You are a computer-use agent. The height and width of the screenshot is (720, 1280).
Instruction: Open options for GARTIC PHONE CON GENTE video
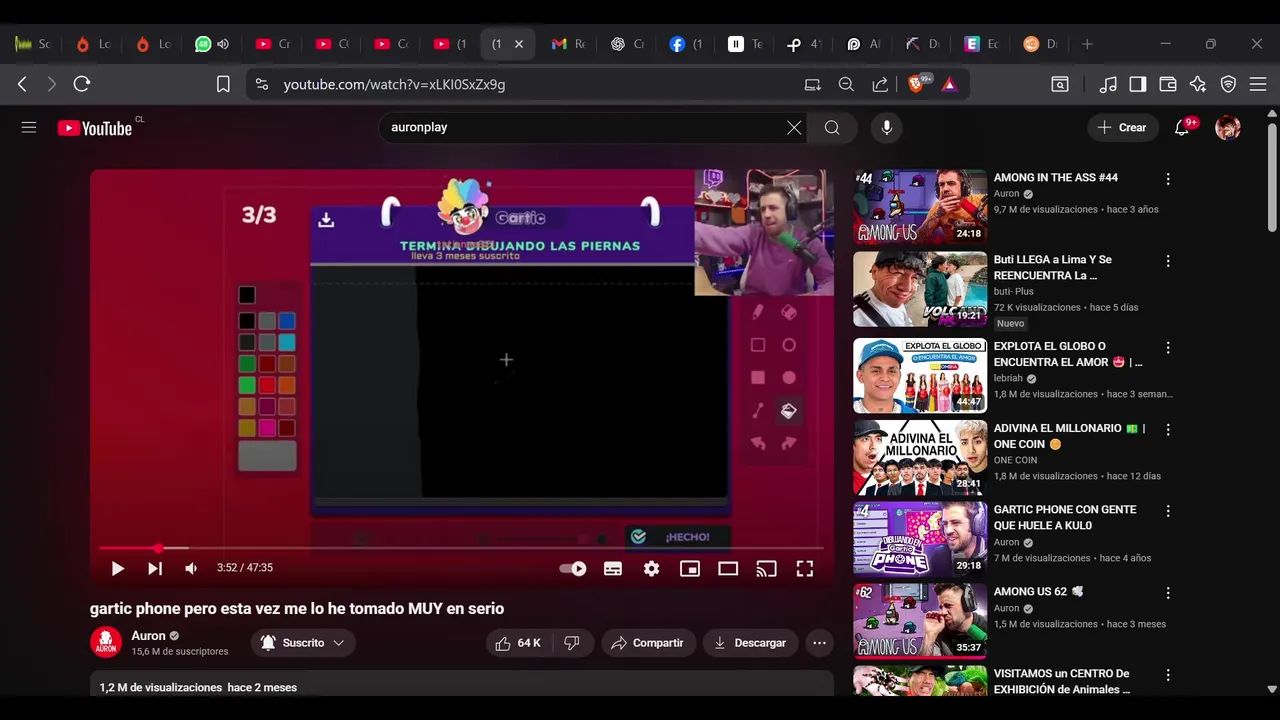coord(1167,511)
